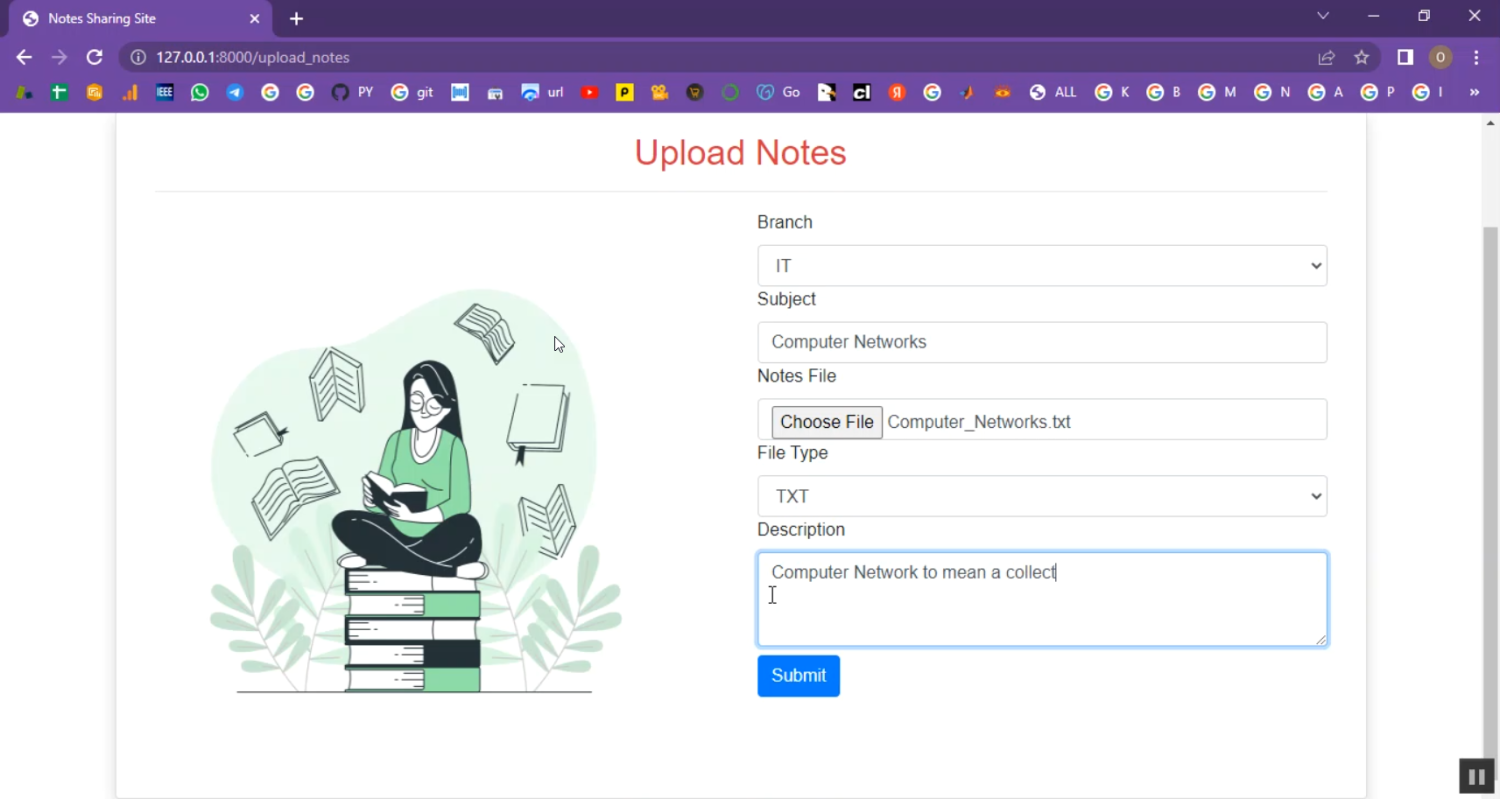Open the GitHub PY bookmark

pyautogui.click(x=351, y=92)
